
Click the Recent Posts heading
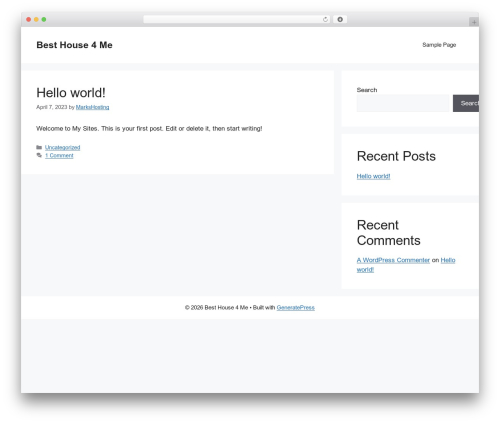(396, 156)
